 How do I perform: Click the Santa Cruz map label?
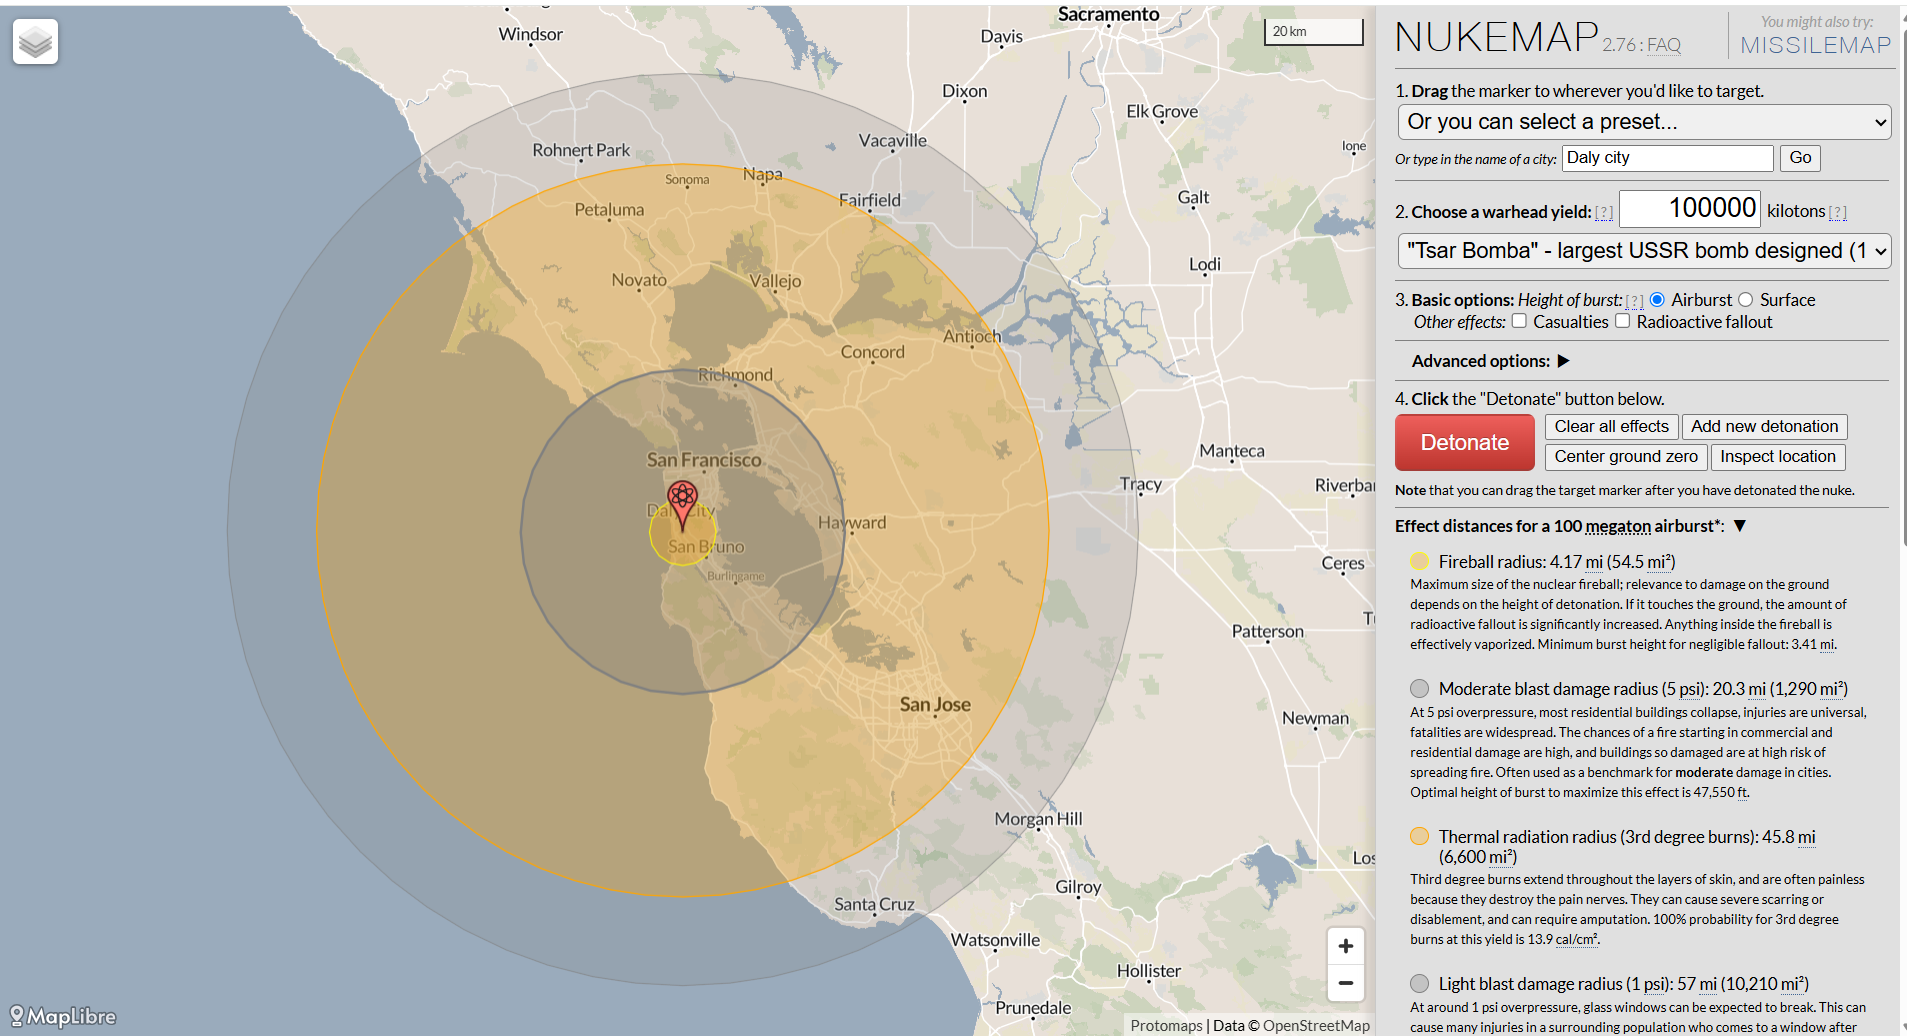(874, 904)
